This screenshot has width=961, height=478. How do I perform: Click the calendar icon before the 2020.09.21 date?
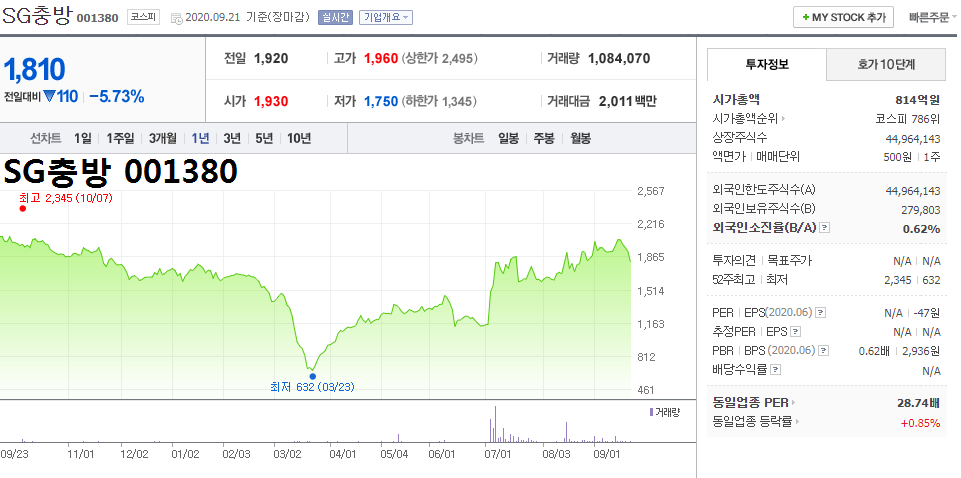point(177,18)
